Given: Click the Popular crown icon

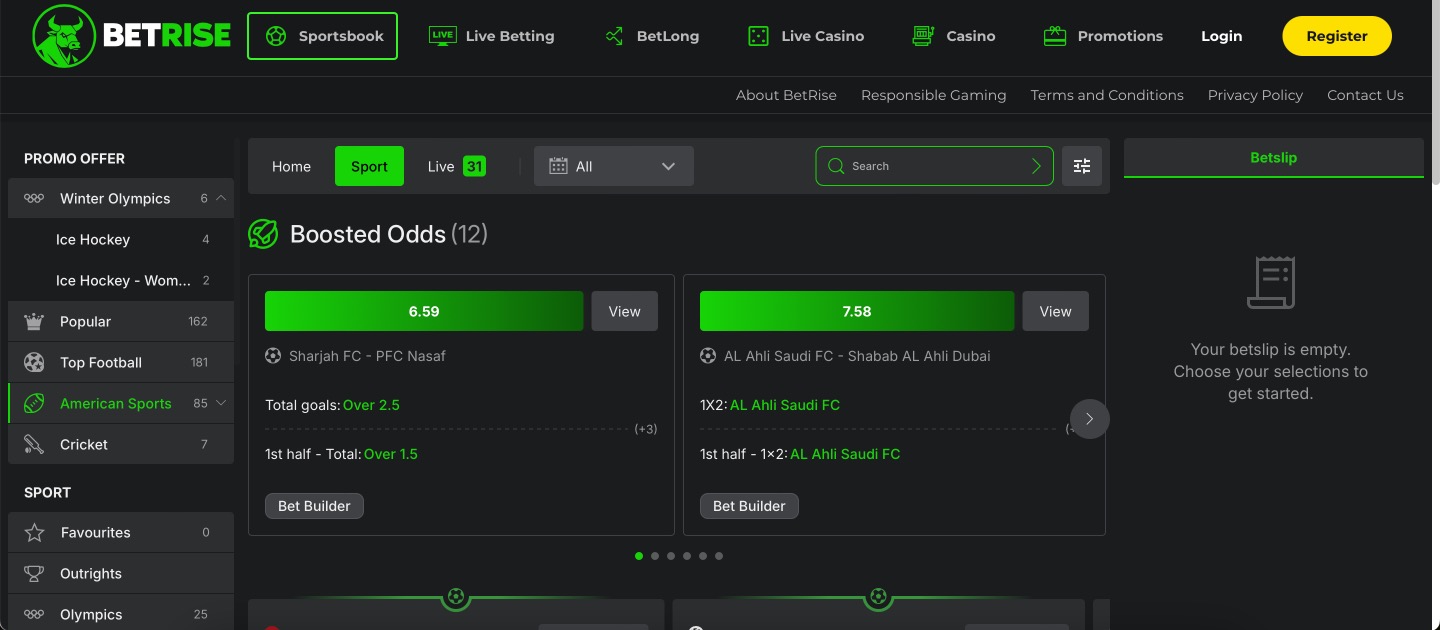Looking at the screenshot, I should click(x=34, y=322).
